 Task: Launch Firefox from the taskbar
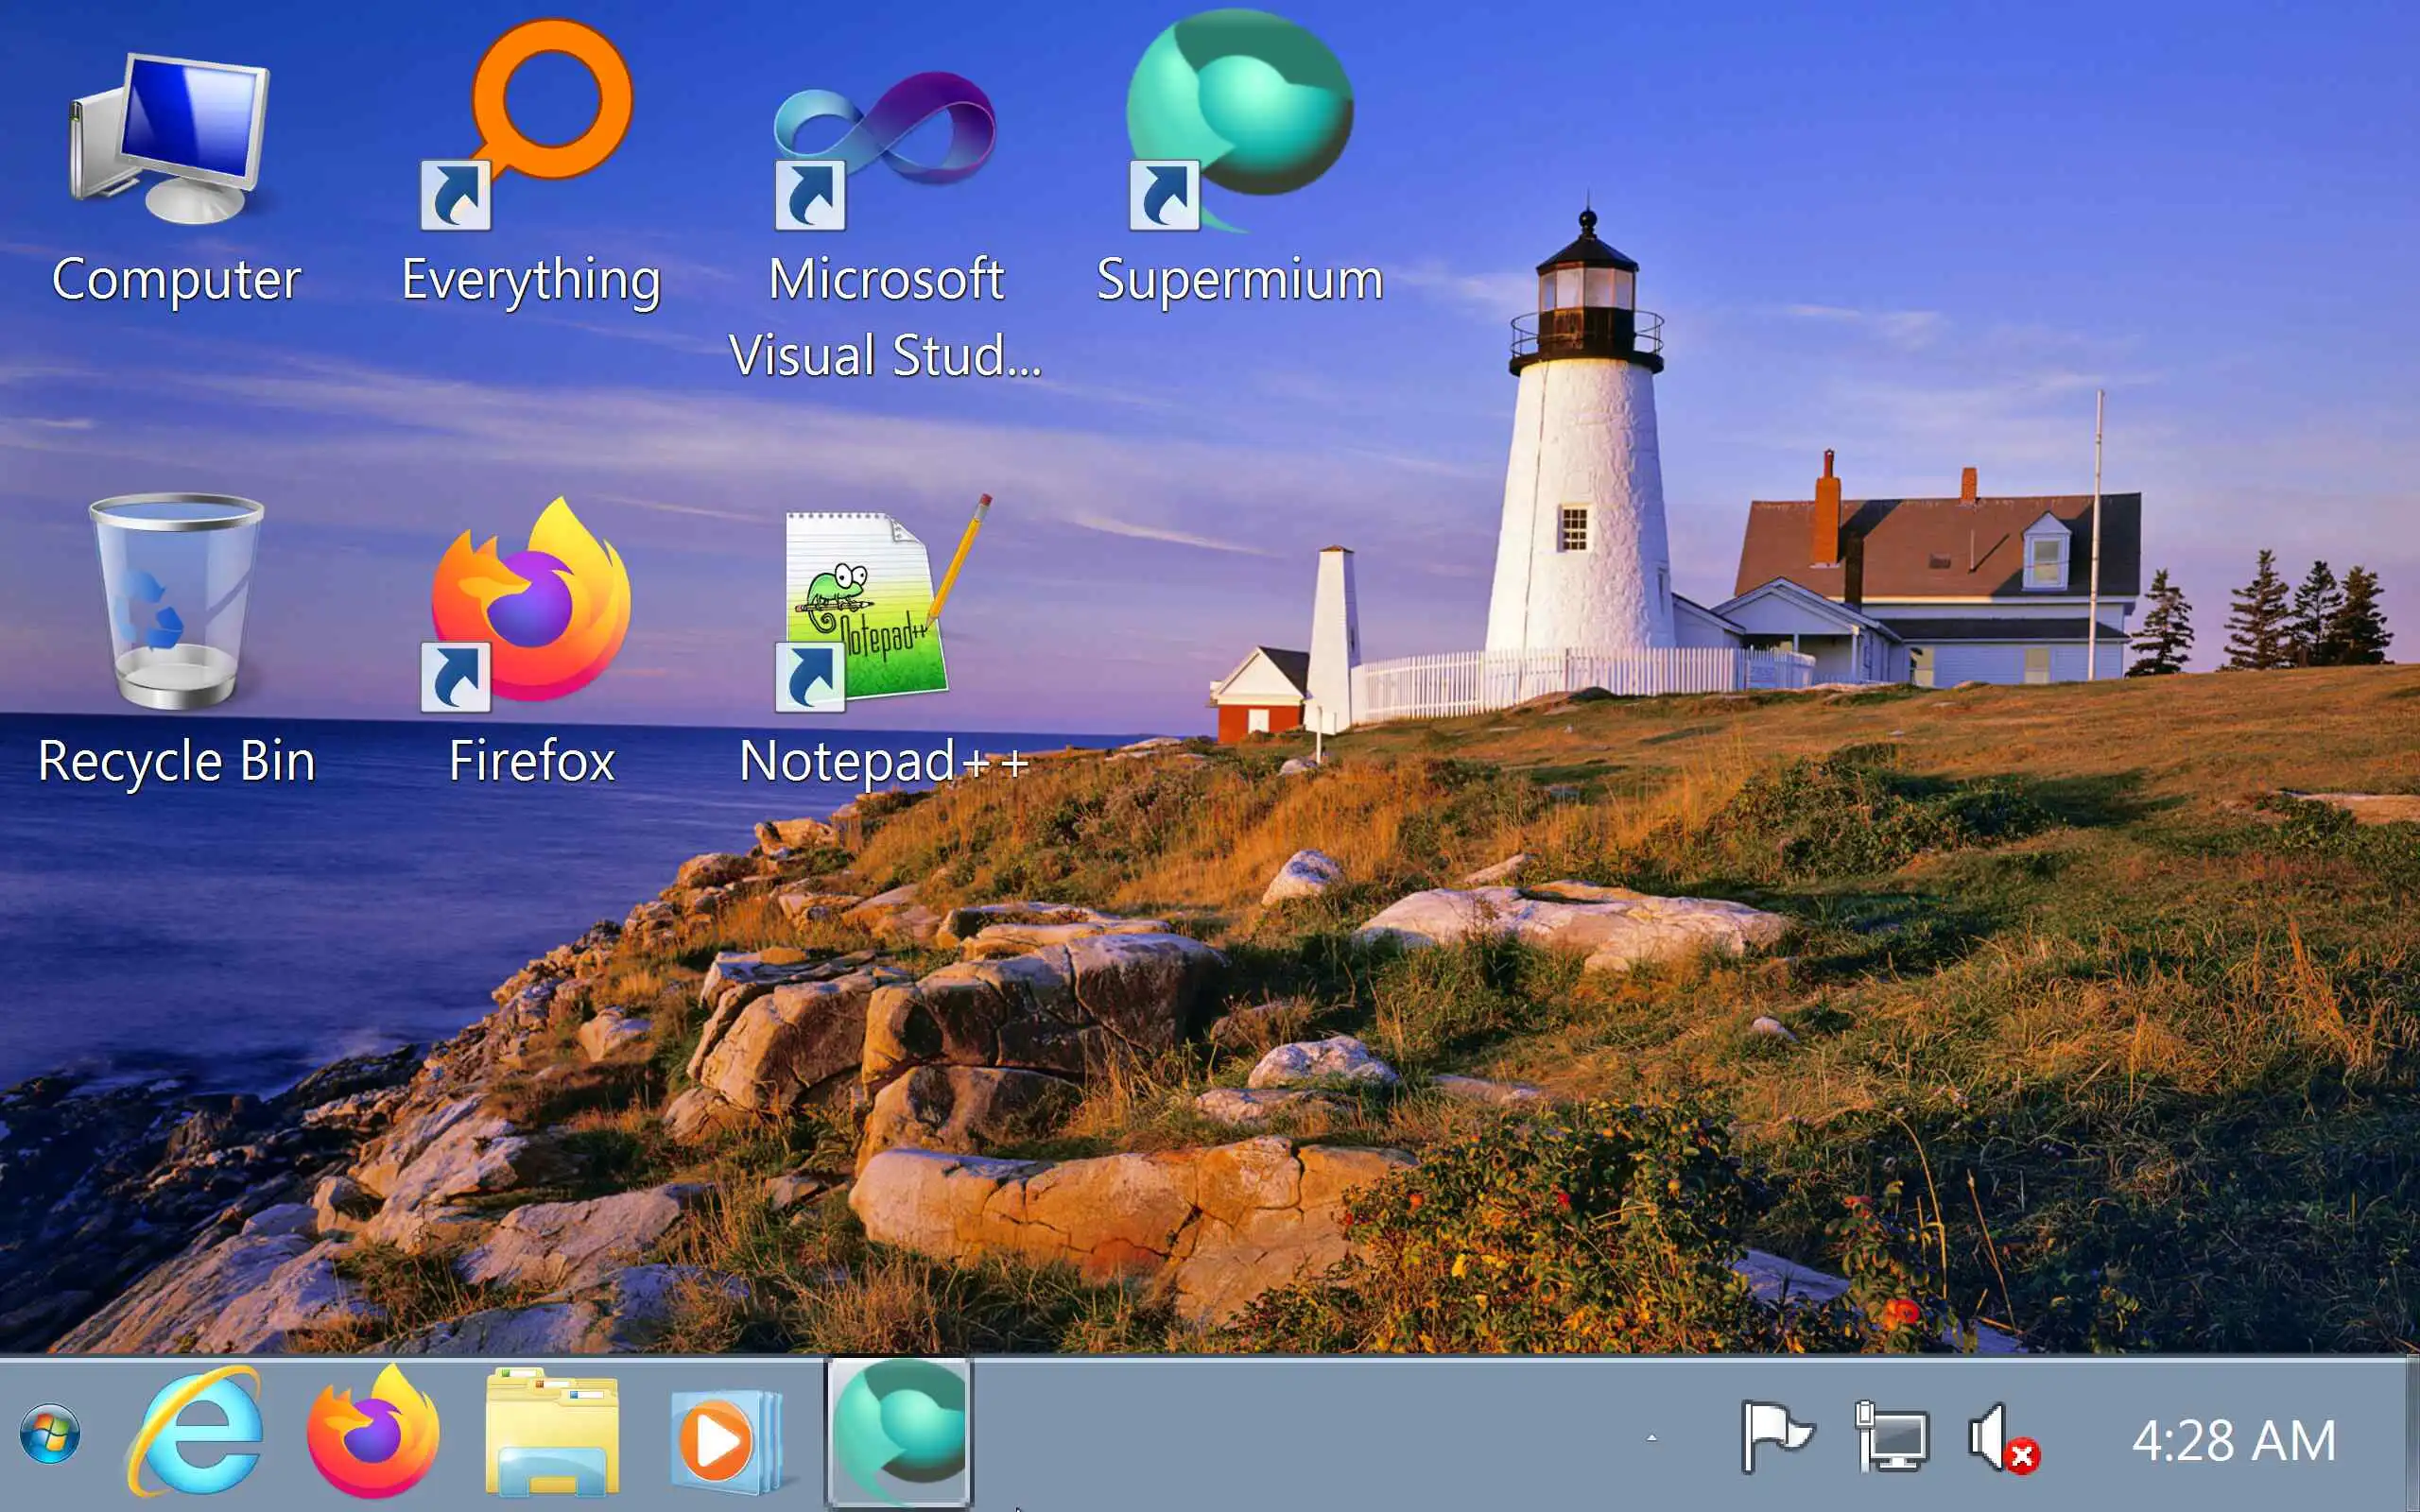click(373, 1434)
